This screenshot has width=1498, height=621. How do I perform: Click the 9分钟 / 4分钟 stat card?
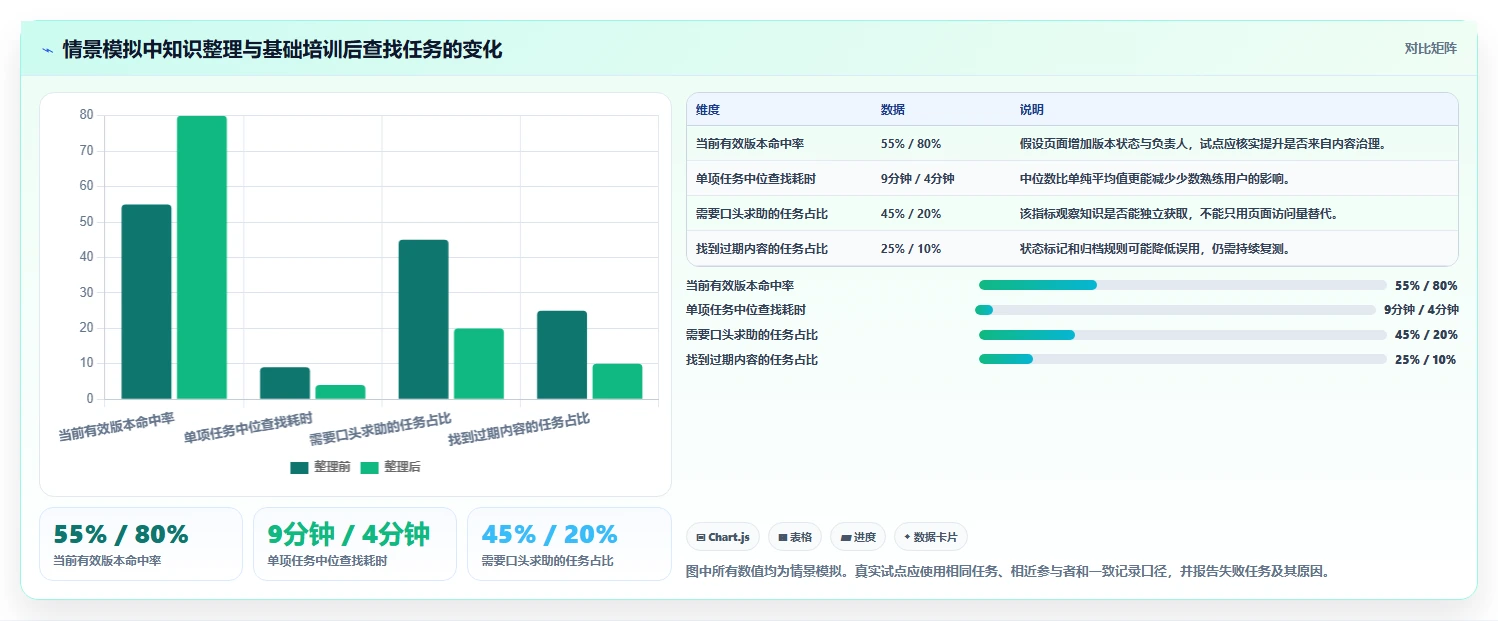coord(355,544)
